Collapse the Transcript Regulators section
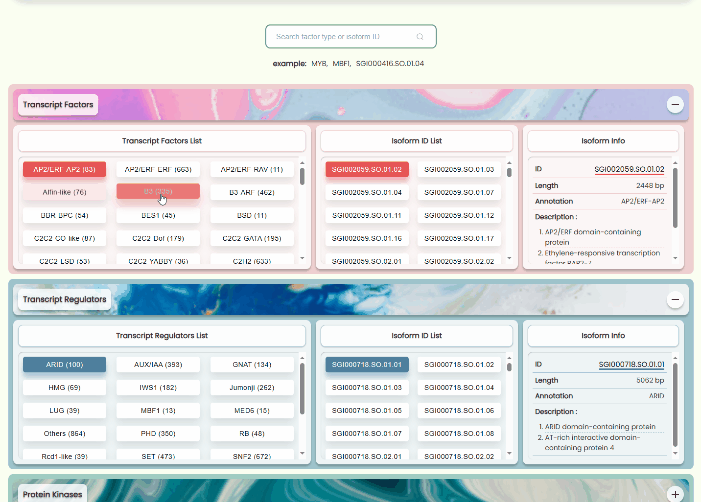The width and height of the screenshot is (701, 502). click(x=675, y=300)
